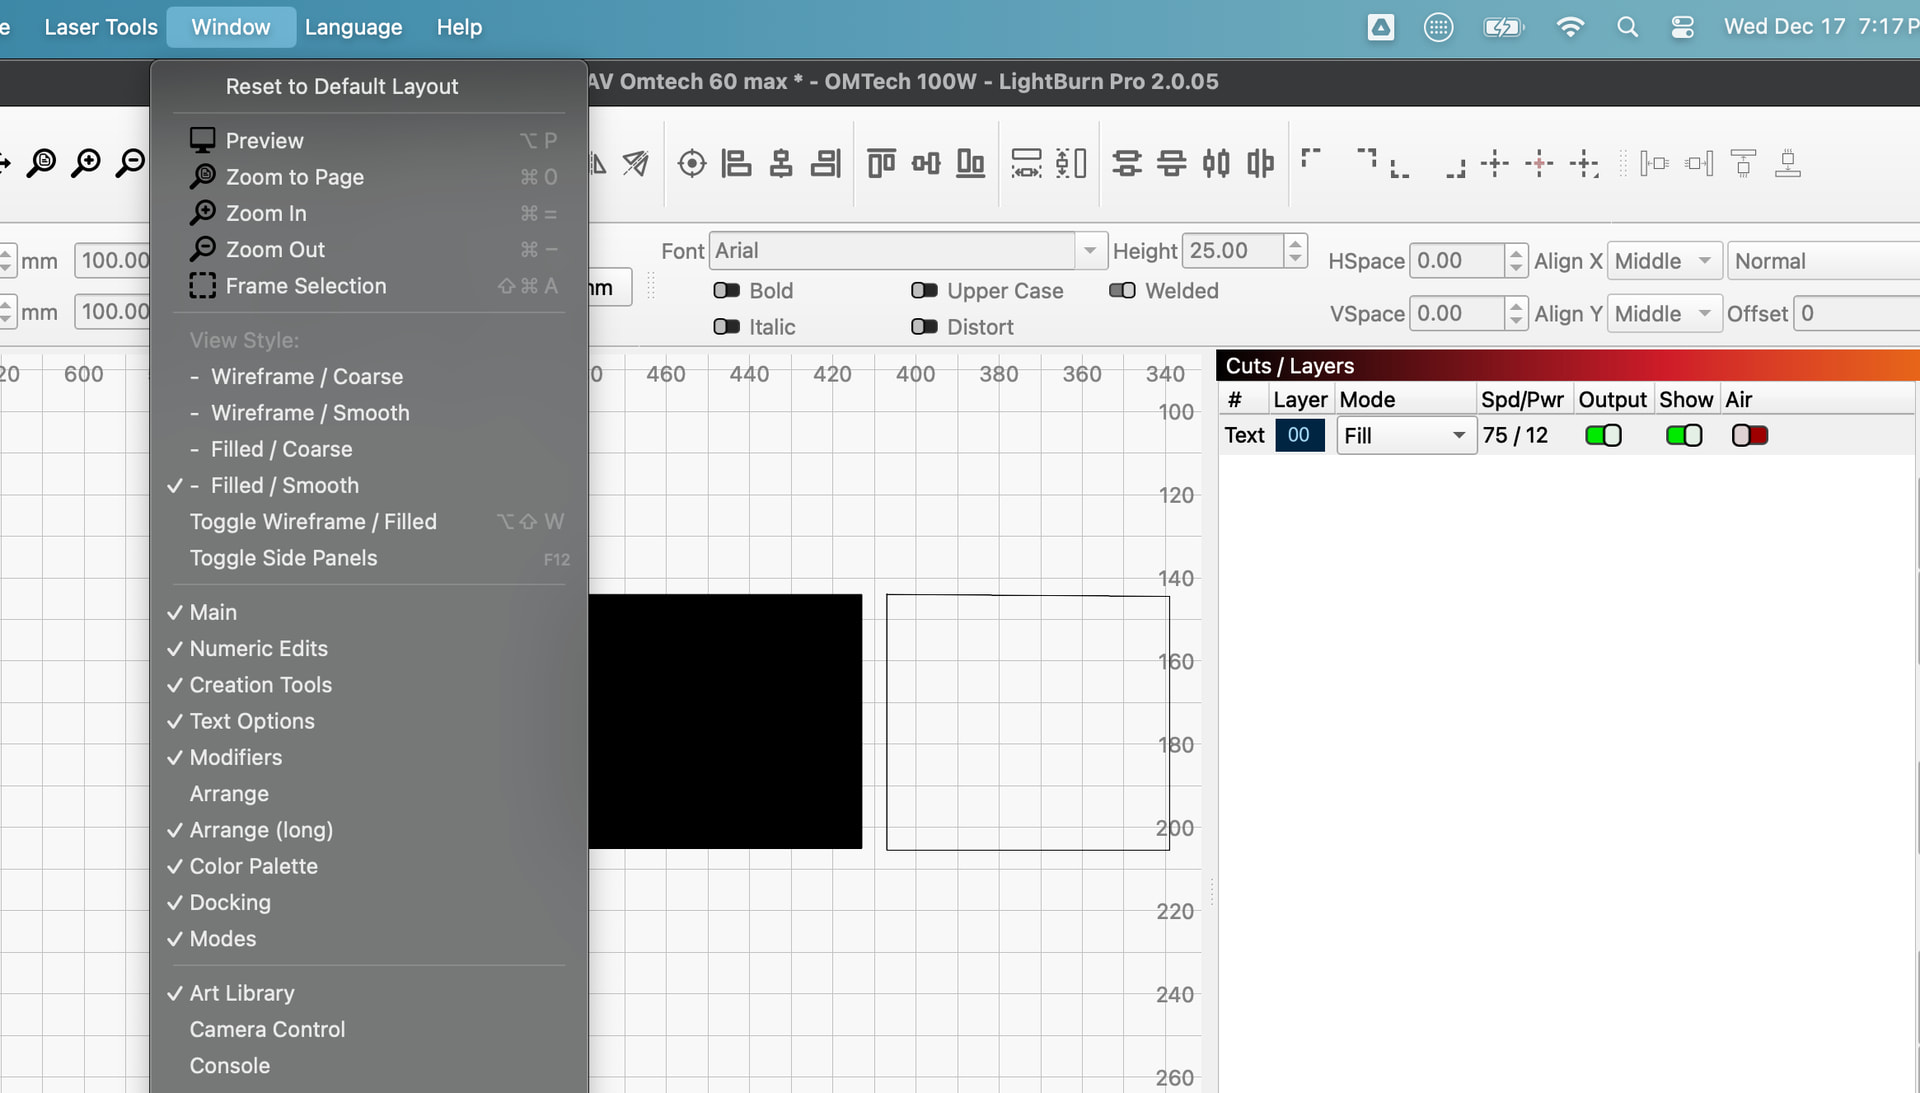This screenshot has width=1920, height=1093.
Task: Click the layer 00 color swatch
Action: click(1299, 436)
